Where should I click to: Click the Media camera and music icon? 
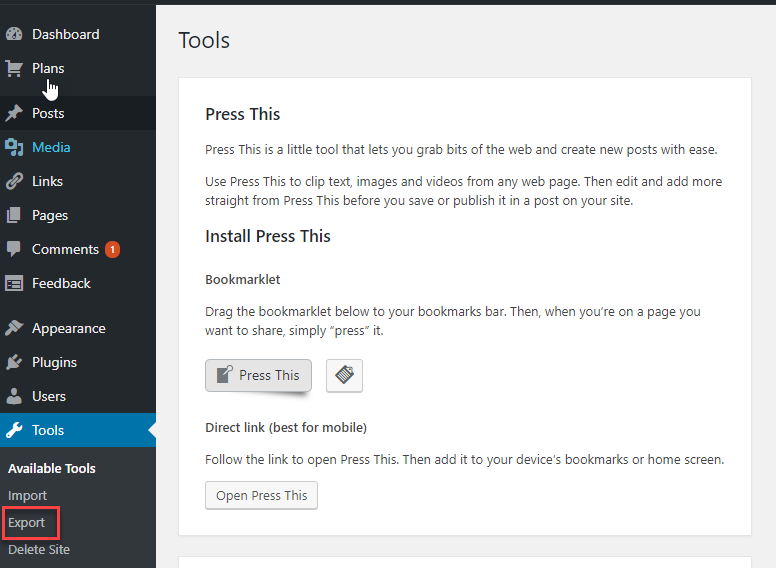click(x=14, y=147)
